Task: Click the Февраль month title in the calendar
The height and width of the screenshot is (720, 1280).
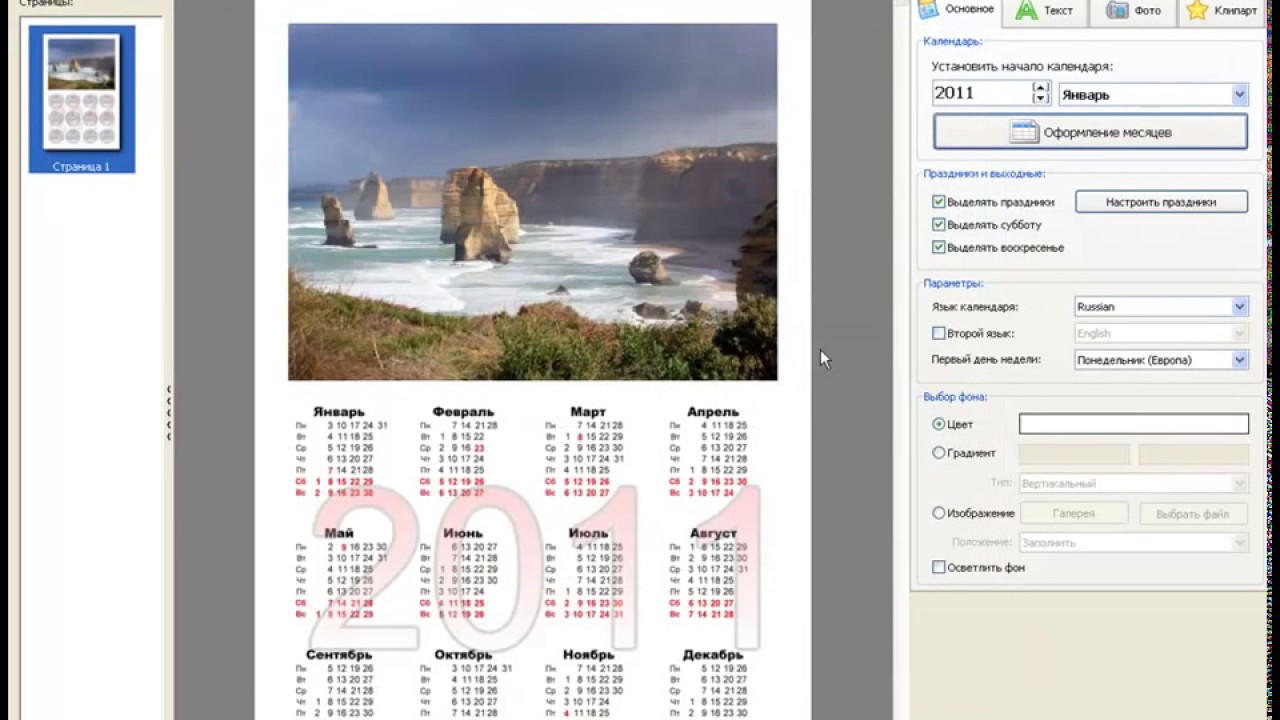Action: [x=463, y=412]
